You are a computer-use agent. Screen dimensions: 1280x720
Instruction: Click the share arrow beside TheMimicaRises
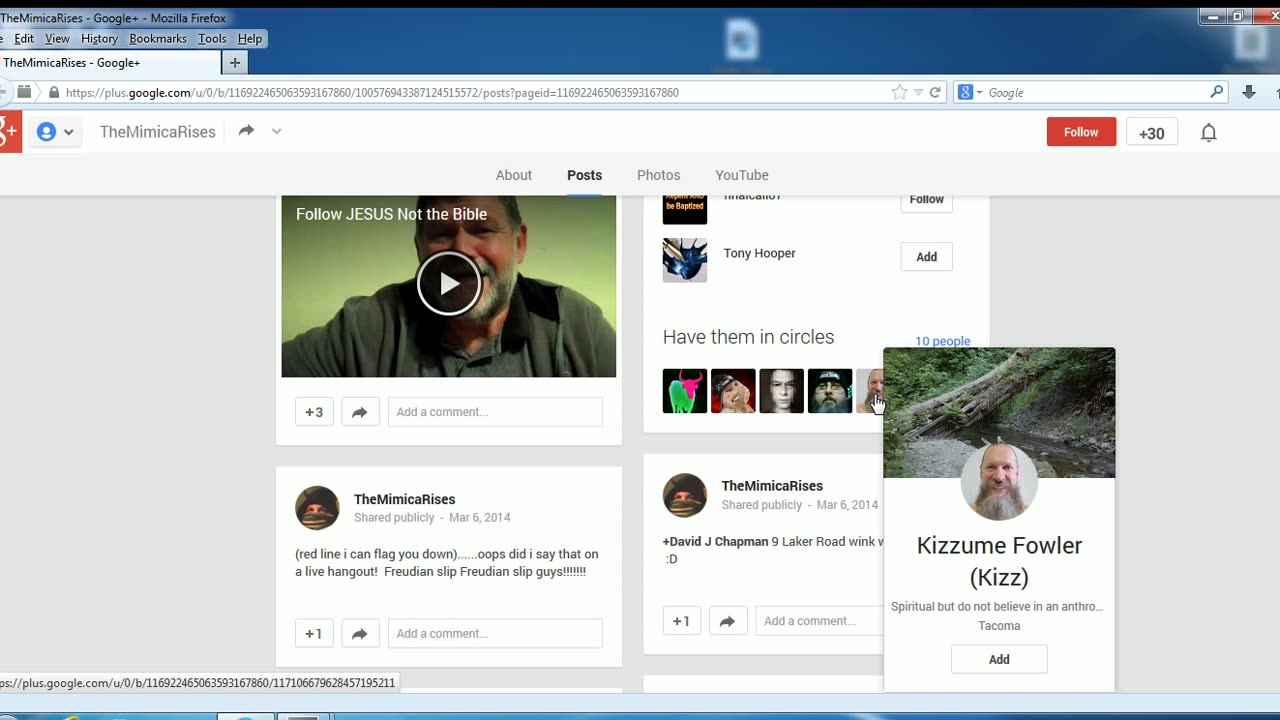tap(246, 131)
